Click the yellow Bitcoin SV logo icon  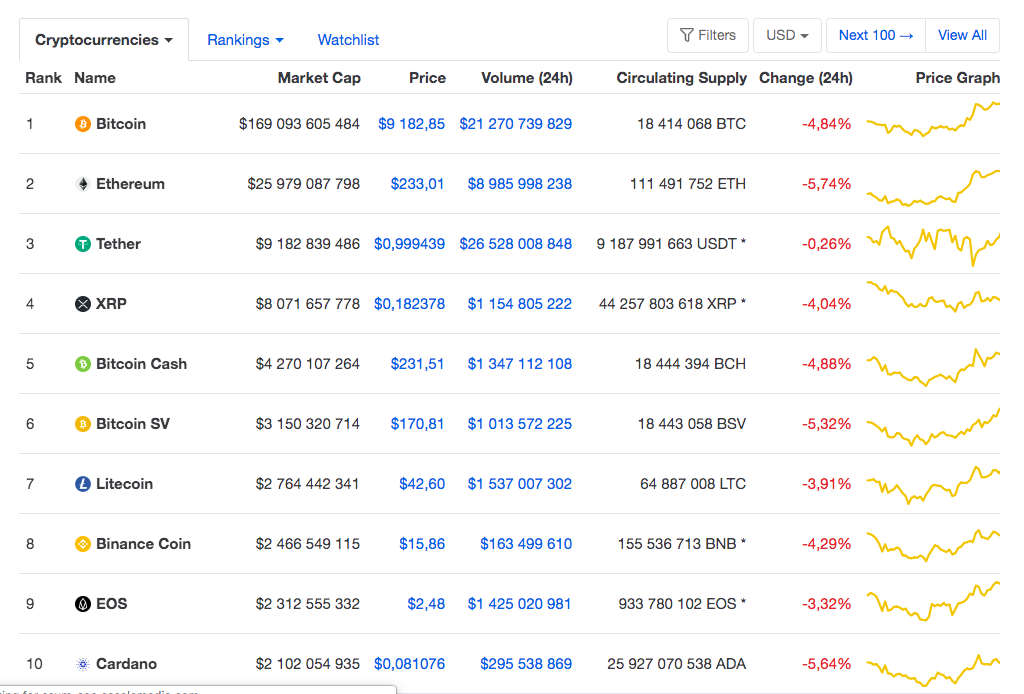[82, 424]
